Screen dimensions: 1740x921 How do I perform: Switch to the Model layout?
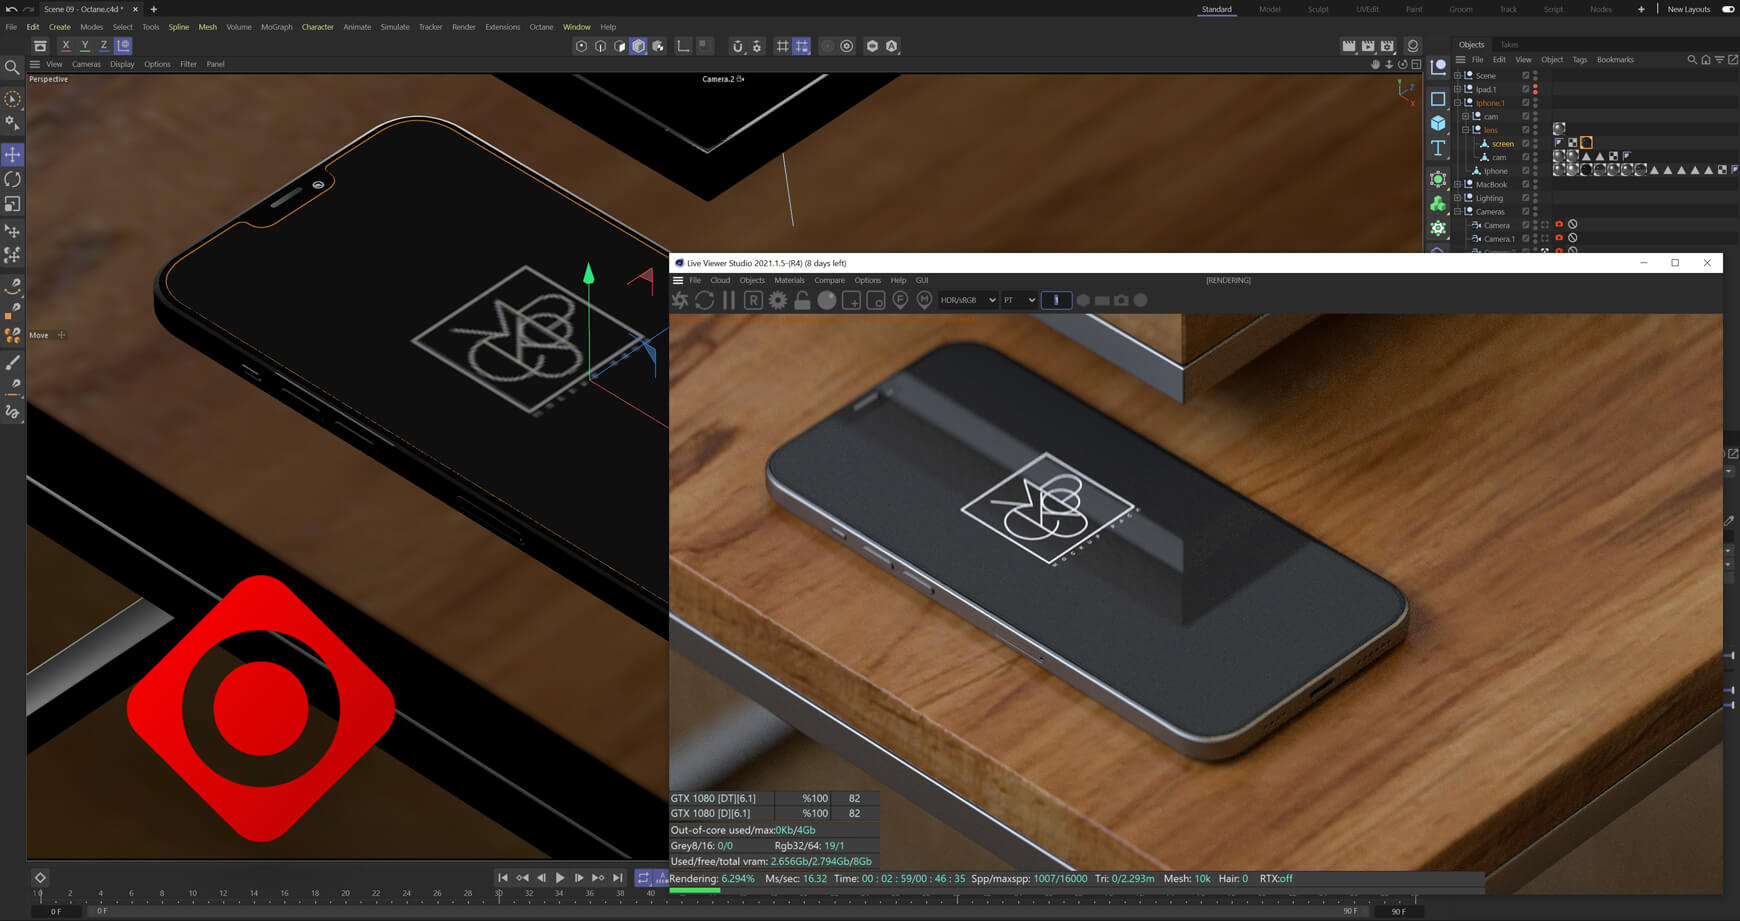tap(1269, 9)
